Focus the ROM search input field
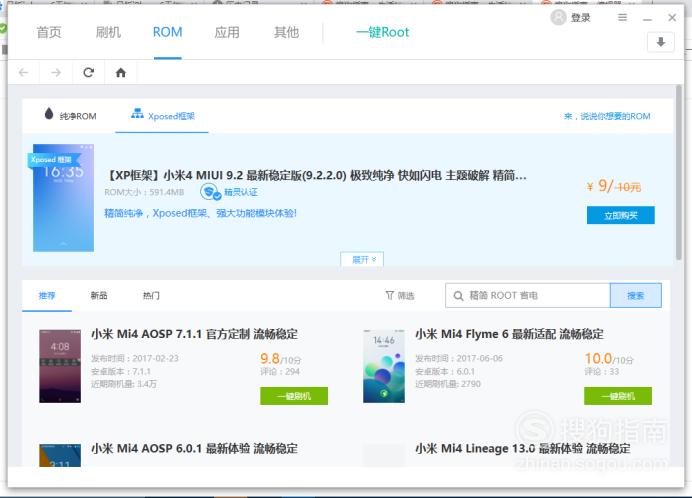The height and width of the screenshot is (498, 692). point(528,295)
